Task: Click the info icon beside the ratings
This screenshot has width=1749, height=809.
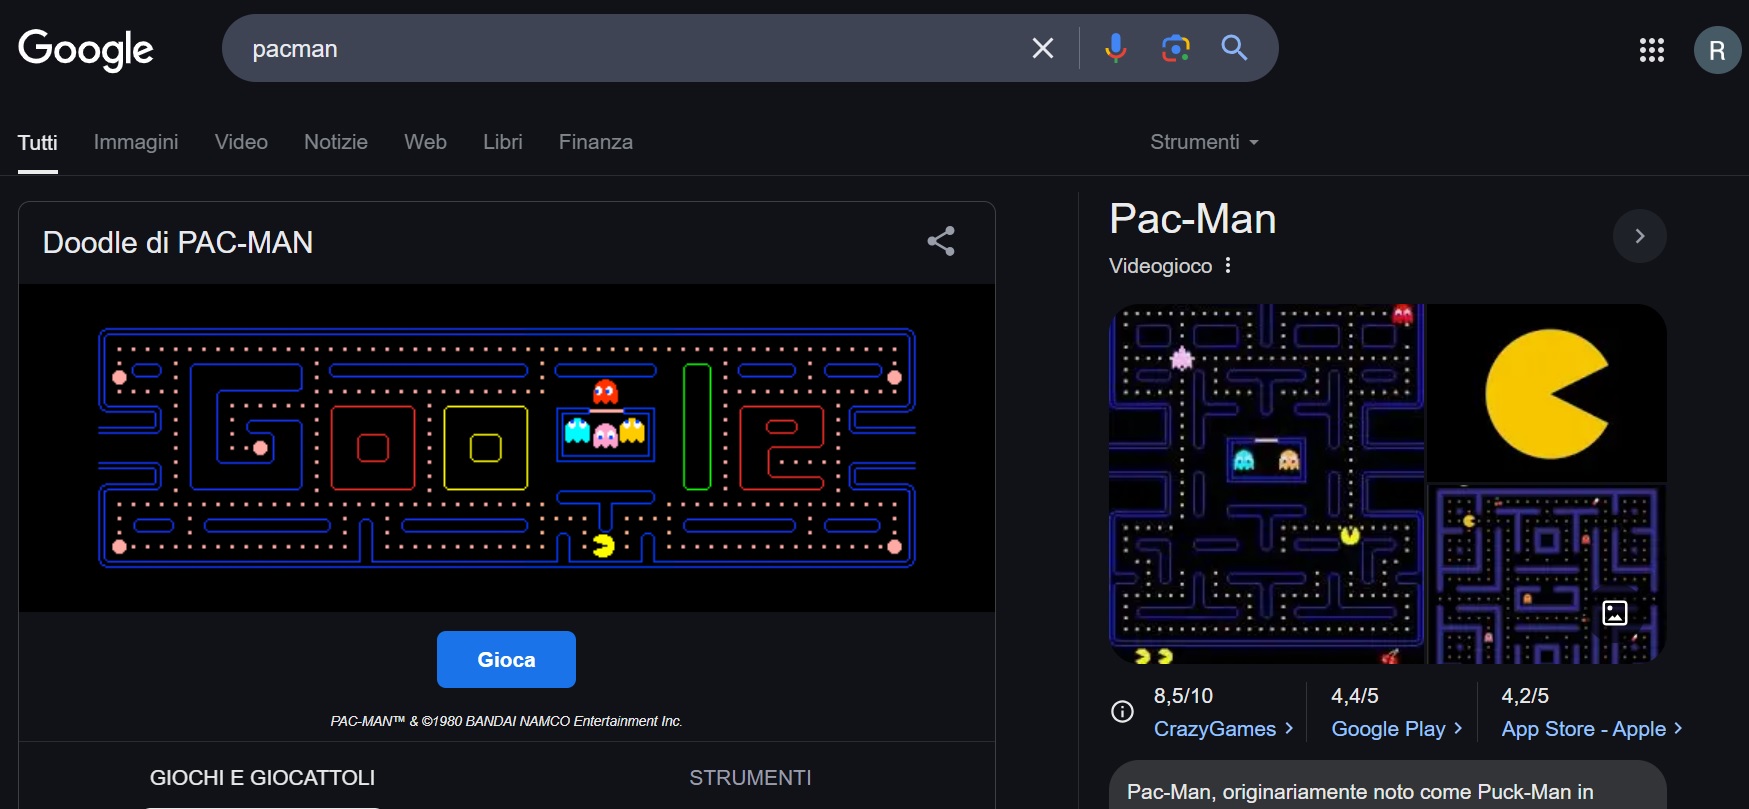Action: coord(1122,711)
